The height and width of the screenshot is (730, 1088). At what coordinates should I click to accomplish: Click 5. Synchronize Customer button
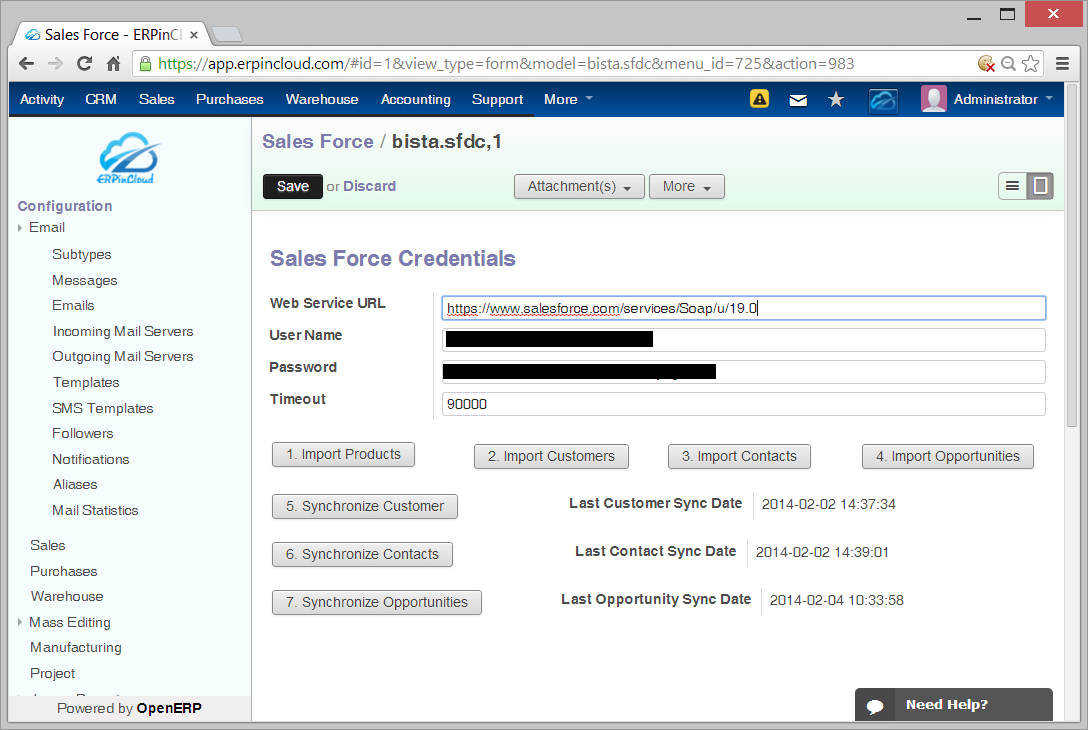[x=364, y=507]
